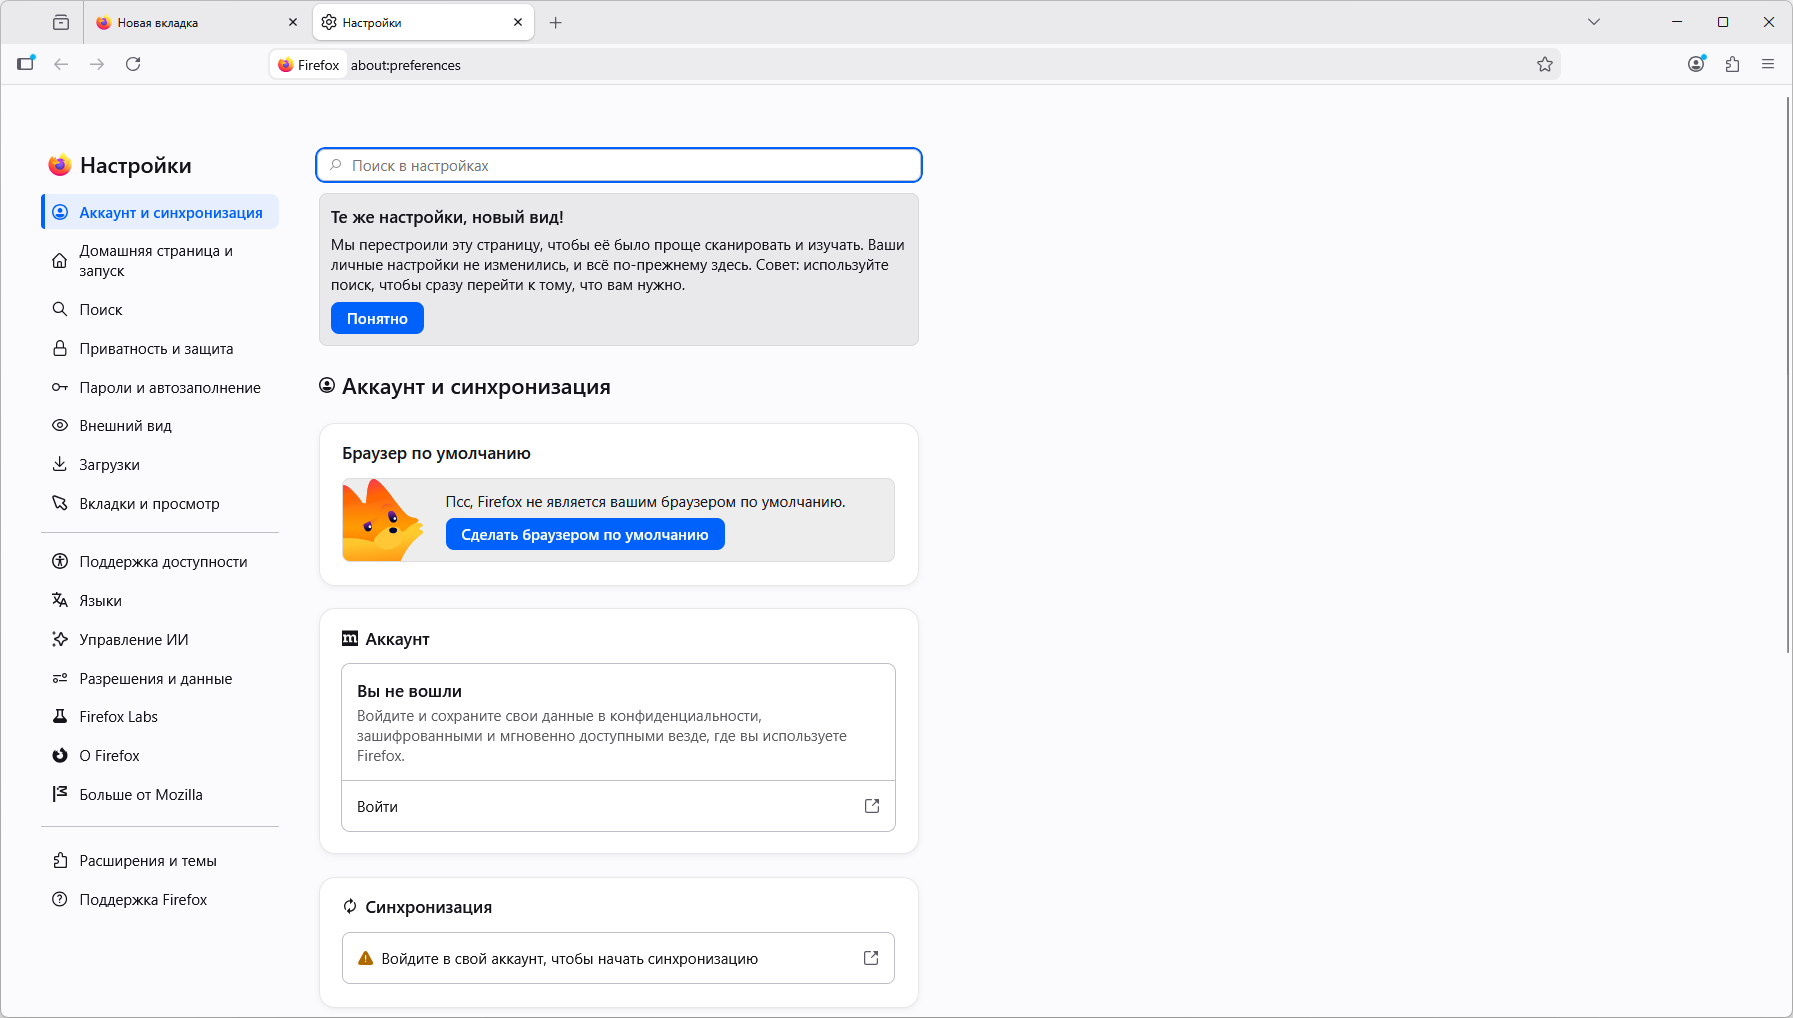Select "Аккаунт и синхронизация" in sidebar
Viewport: 1793px width, 1018px height.
[160, 212]
